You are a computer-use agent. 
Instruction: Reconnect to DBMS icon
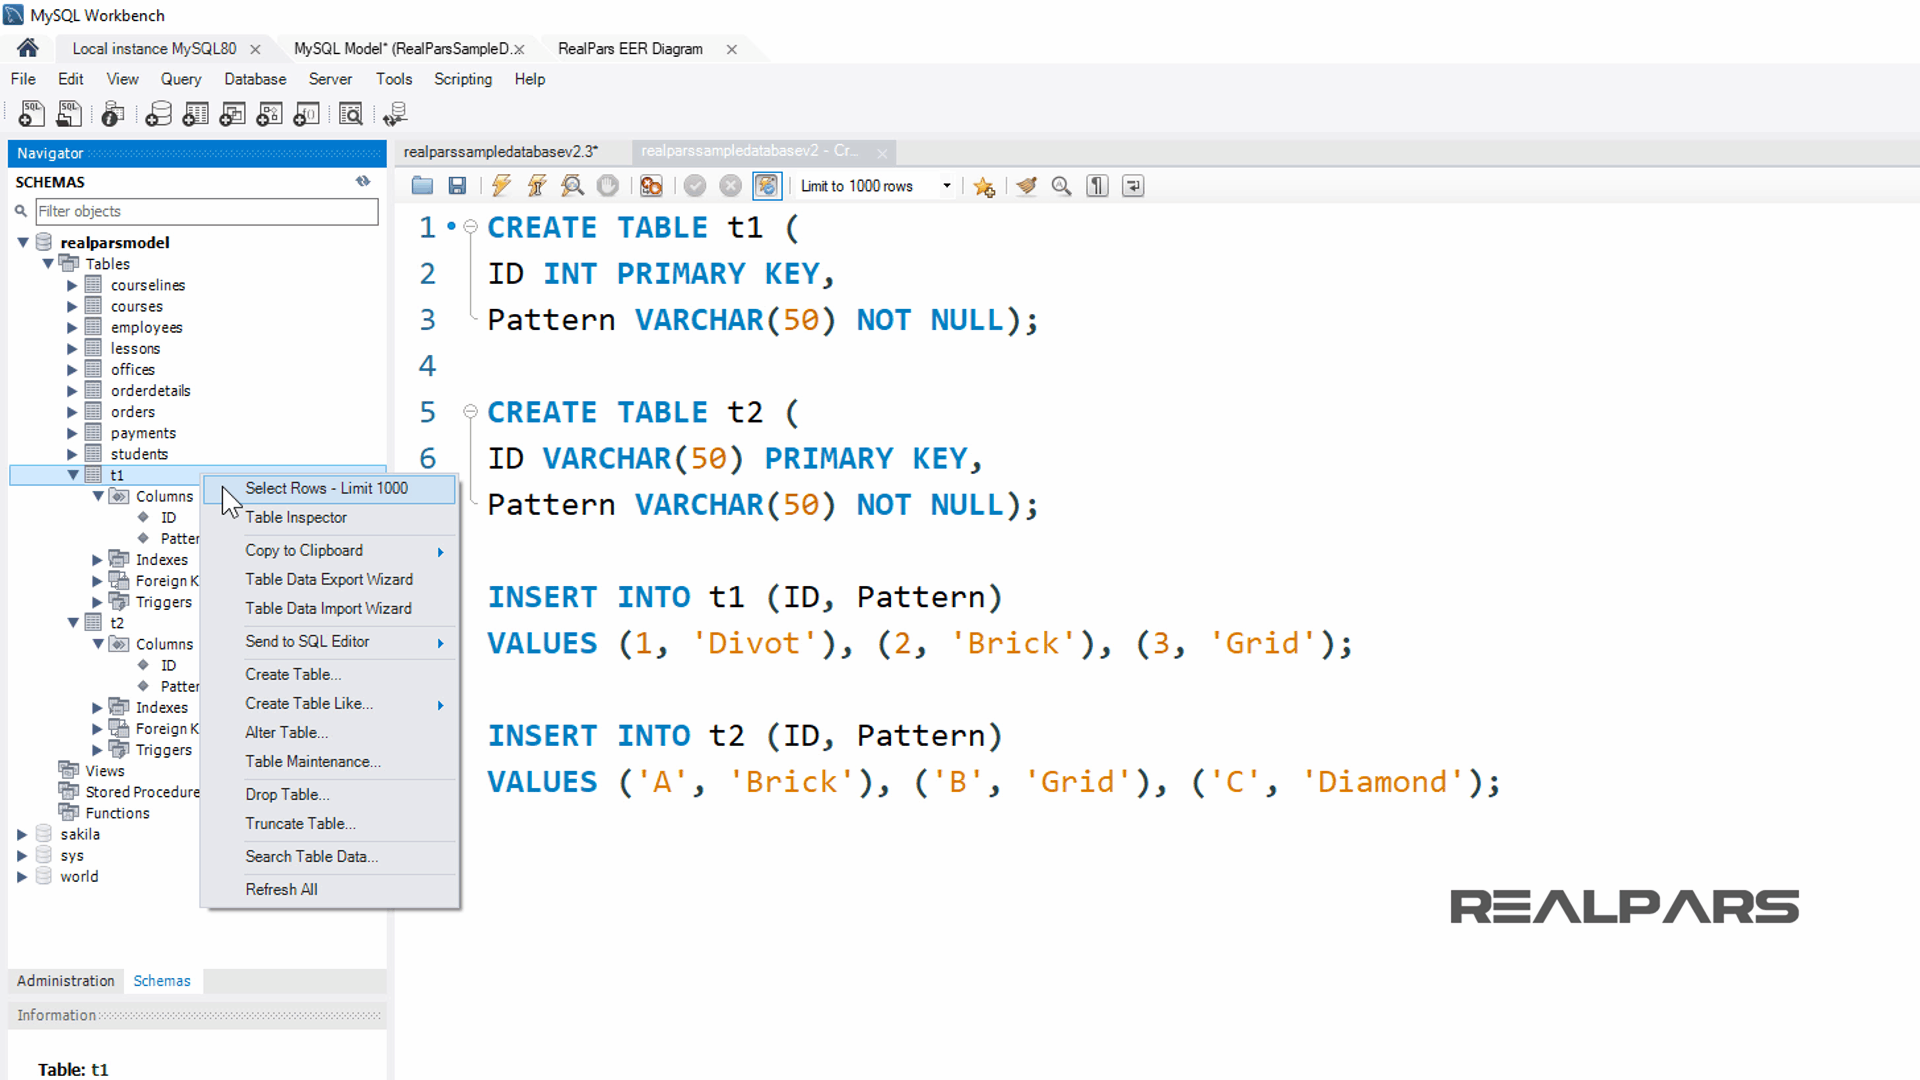pos(395,114)
